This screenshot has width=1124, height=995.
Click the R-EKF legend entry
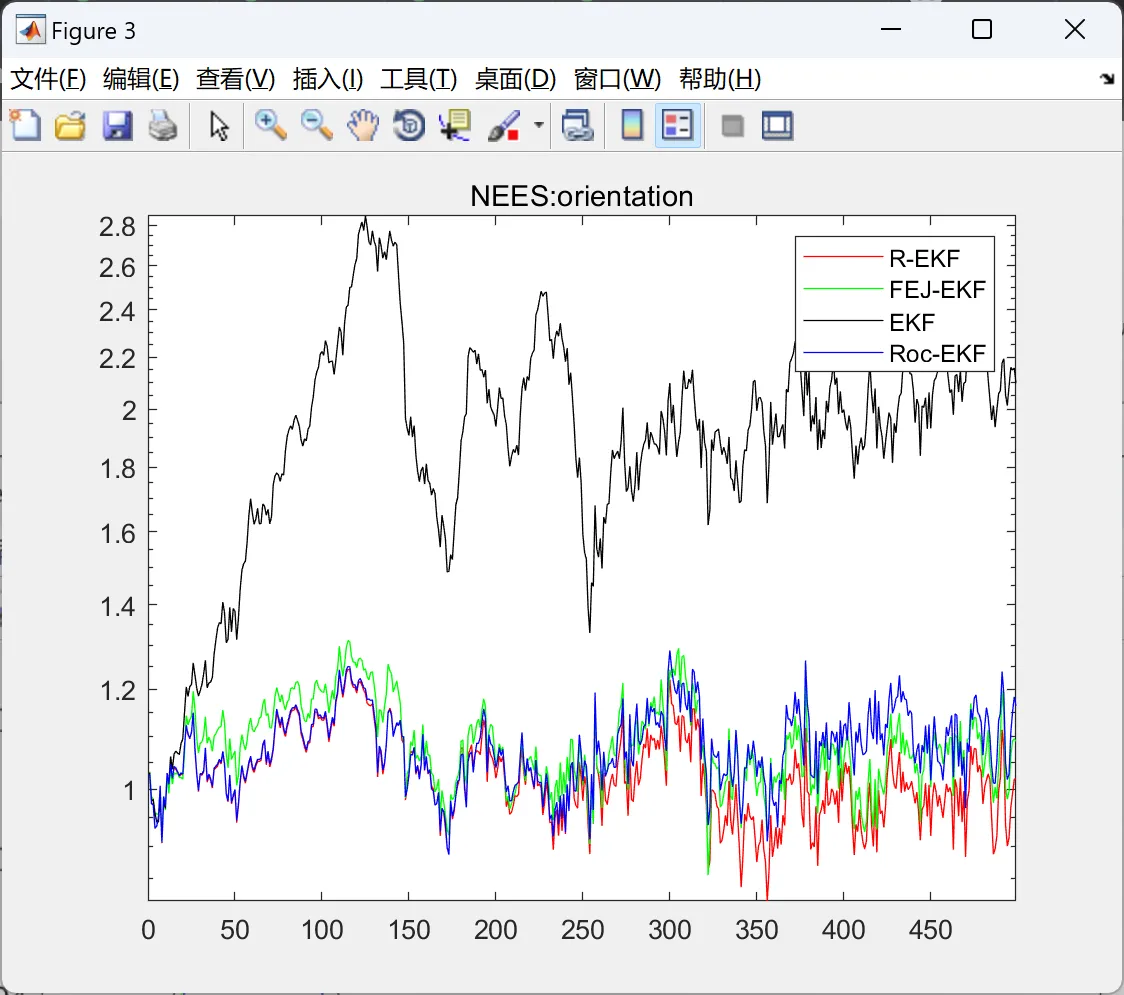(x=924, y=257)
